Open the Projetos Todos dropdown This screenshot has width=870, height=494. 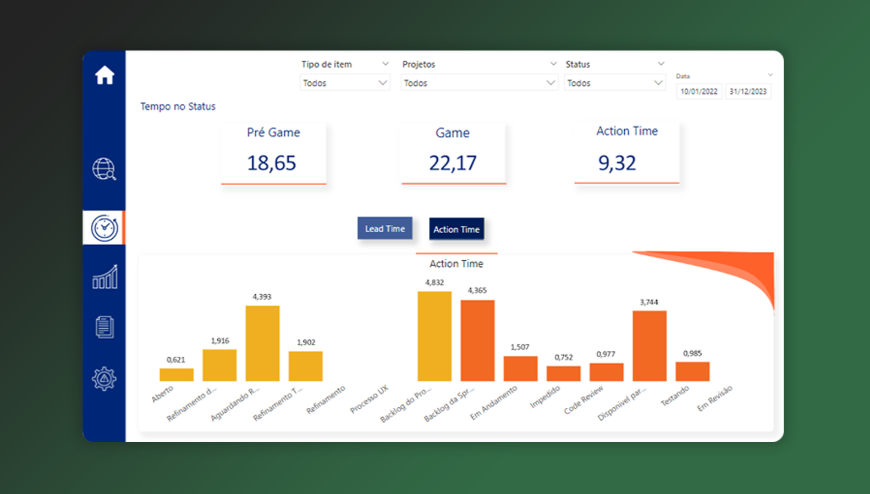479,83
